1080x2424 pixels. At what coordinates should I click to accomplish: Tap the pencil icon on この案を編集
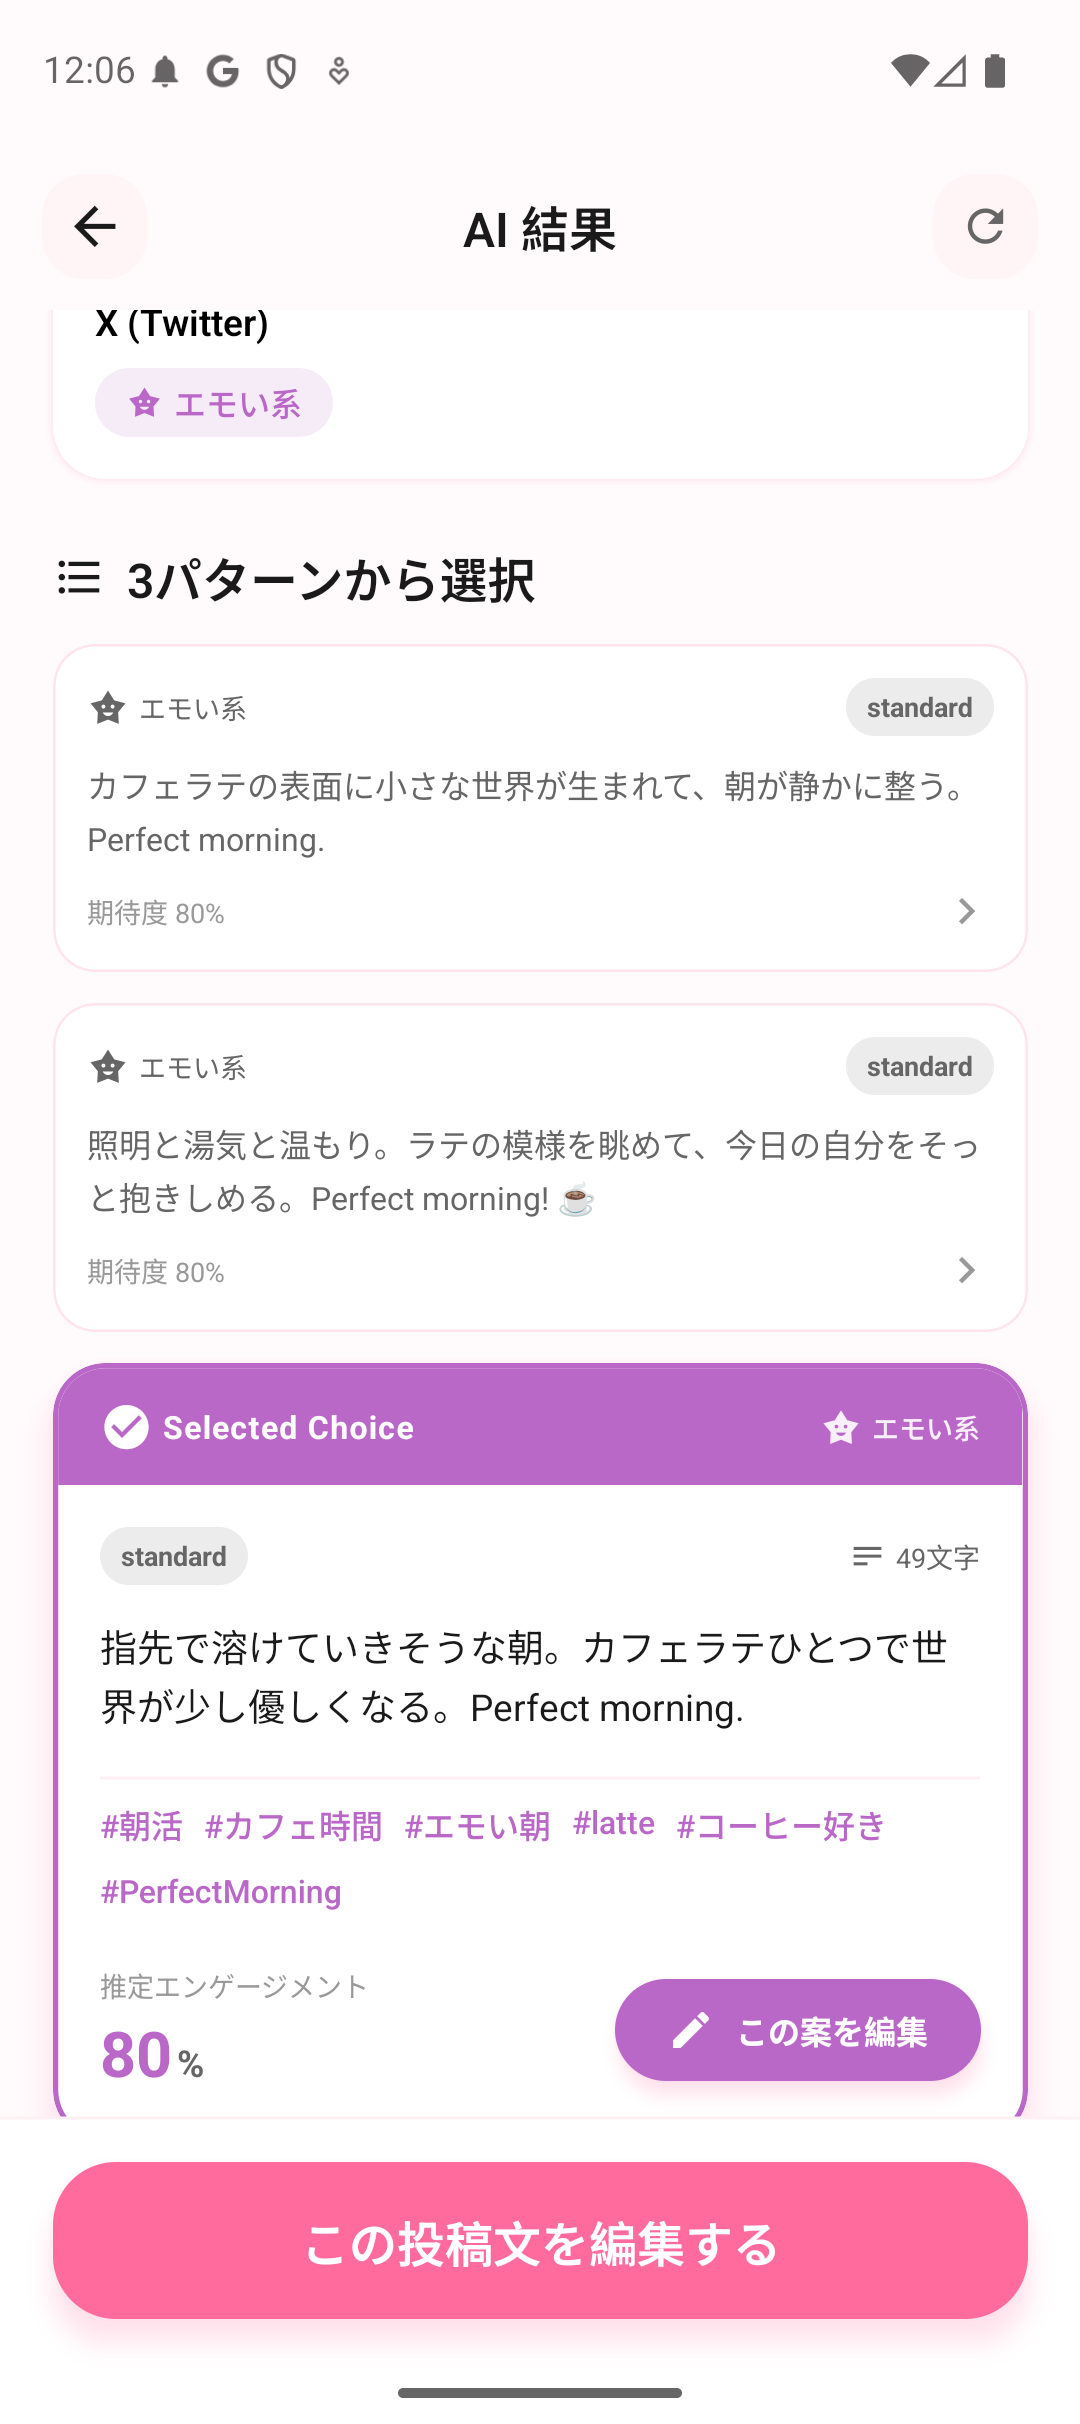click(x=691, y=2031)
